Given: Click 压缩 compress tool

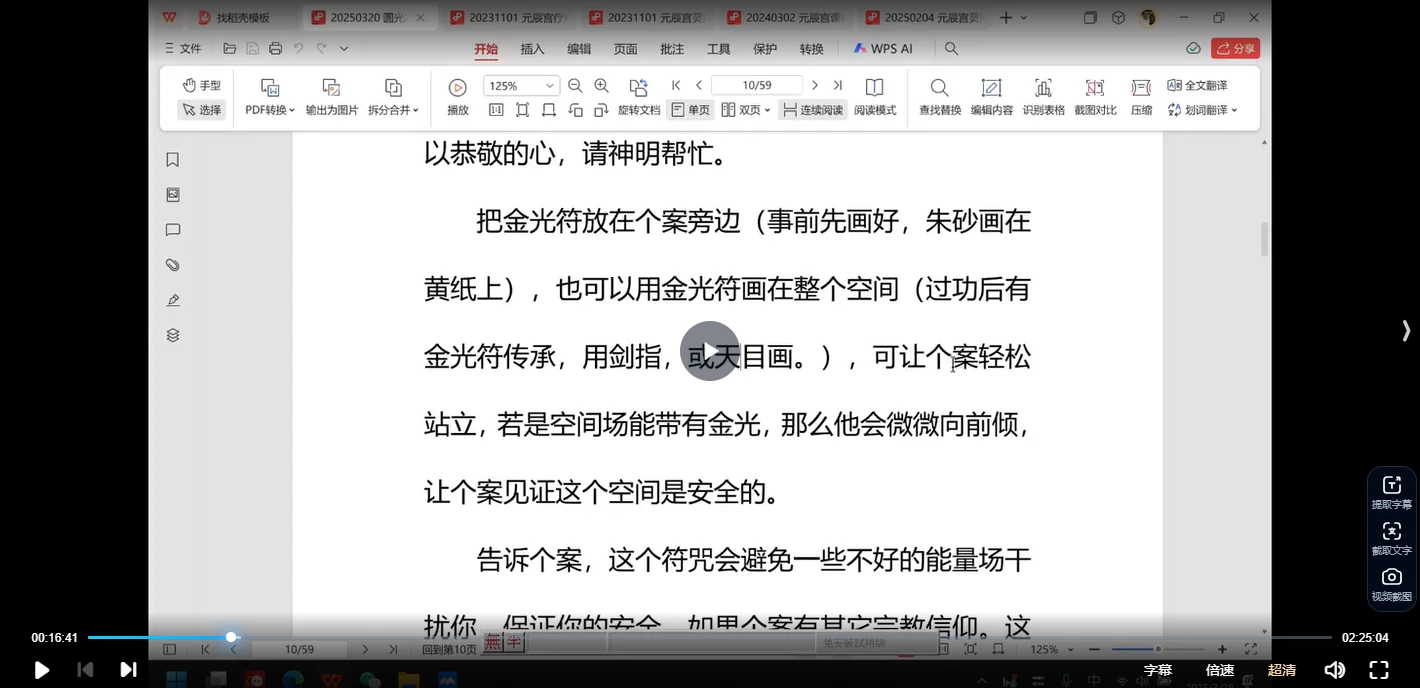Looking at the screenshot, I should (x=1141, y=98).
